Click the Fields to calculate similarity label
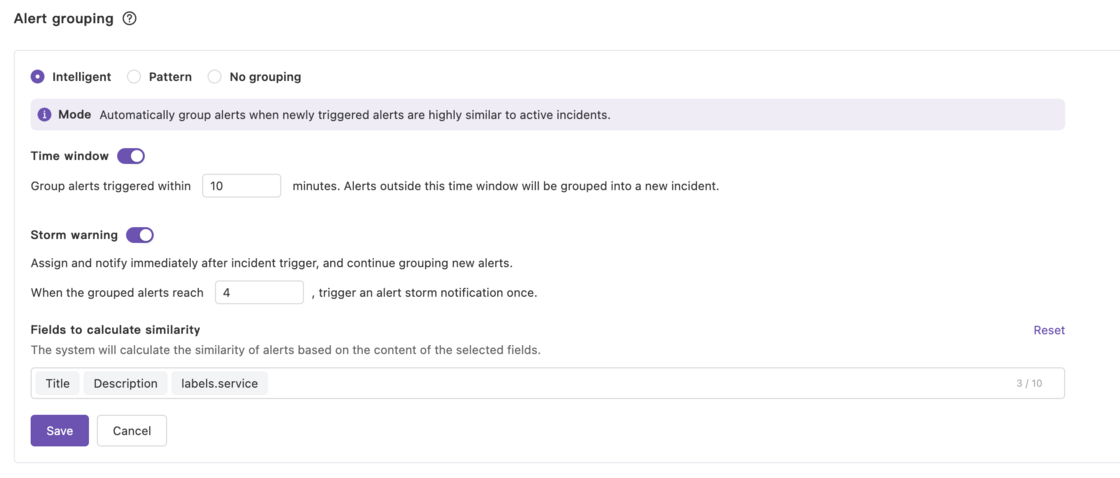 click(116, 330)
